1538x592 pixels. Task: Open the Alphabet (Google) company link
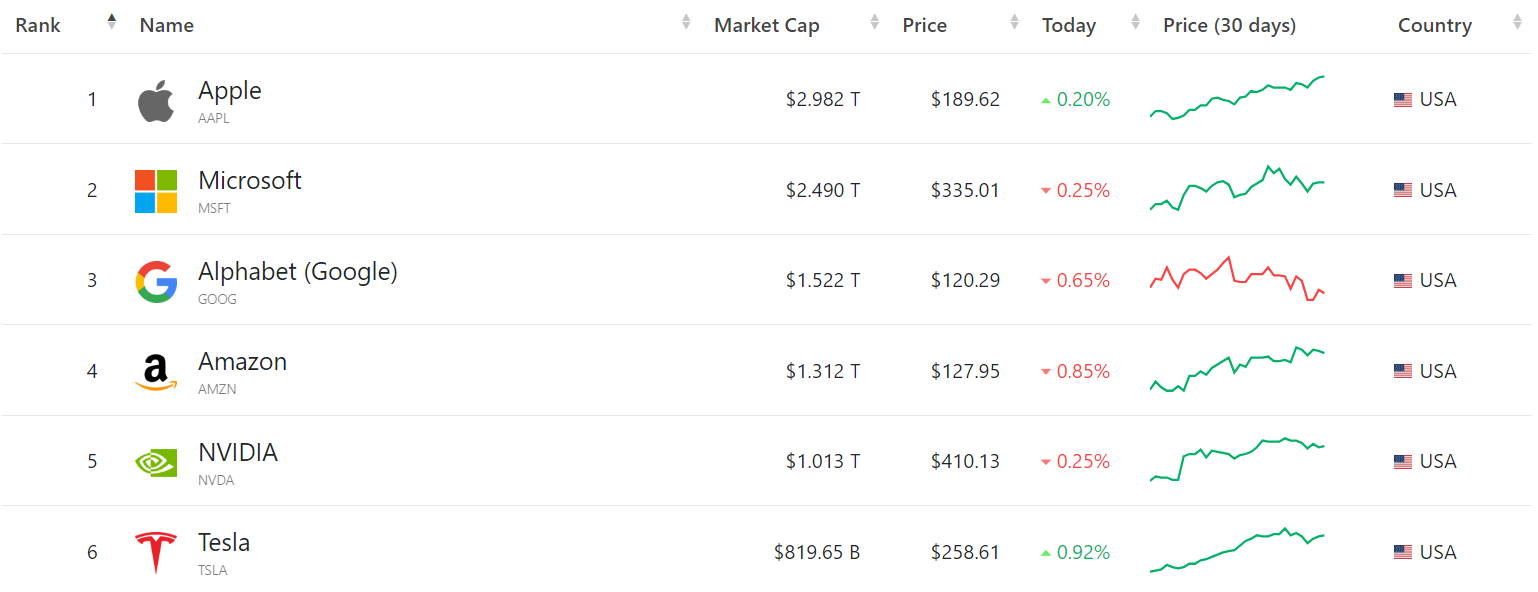[298, 272]
